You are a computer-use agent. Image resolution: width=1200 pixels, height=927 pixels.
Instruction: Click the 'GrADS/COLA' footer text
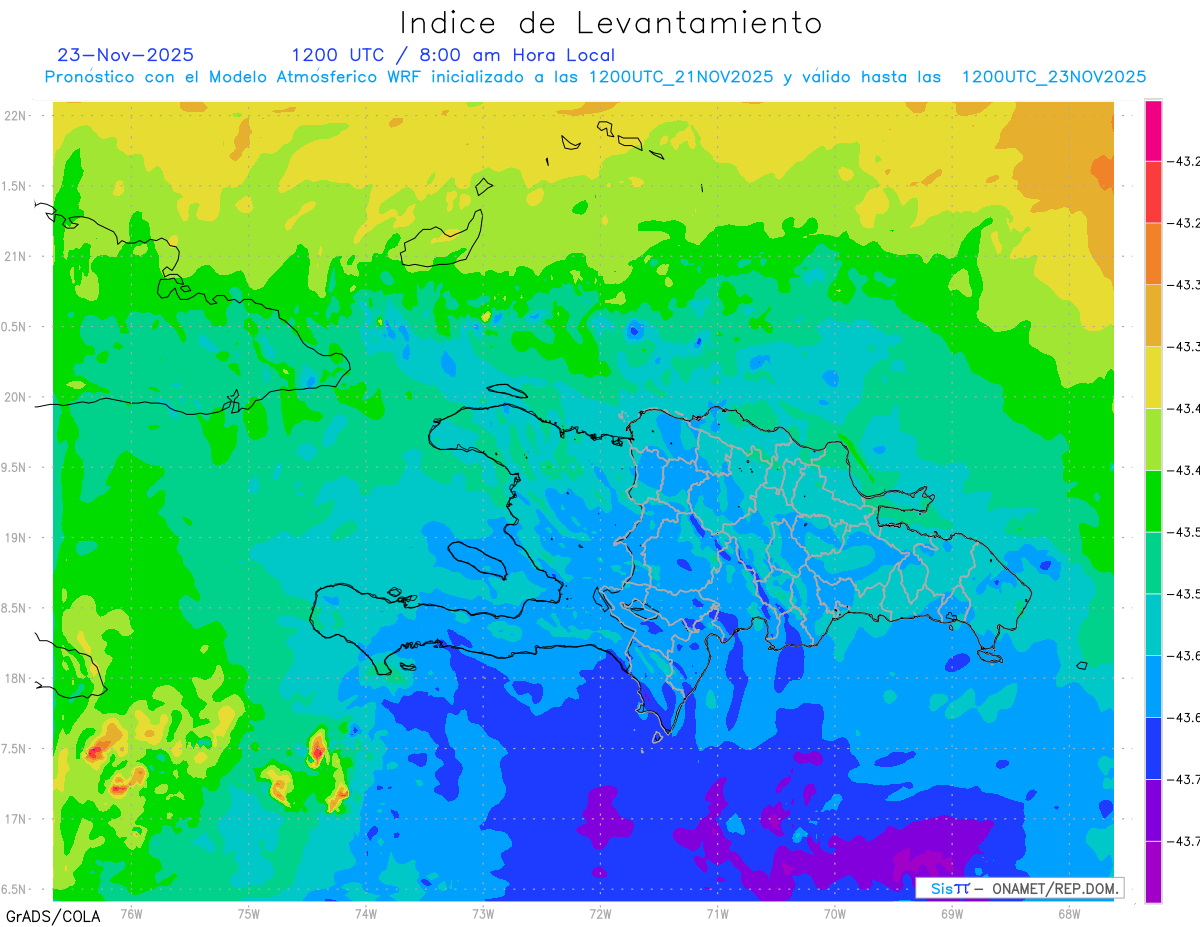(53, 916)
